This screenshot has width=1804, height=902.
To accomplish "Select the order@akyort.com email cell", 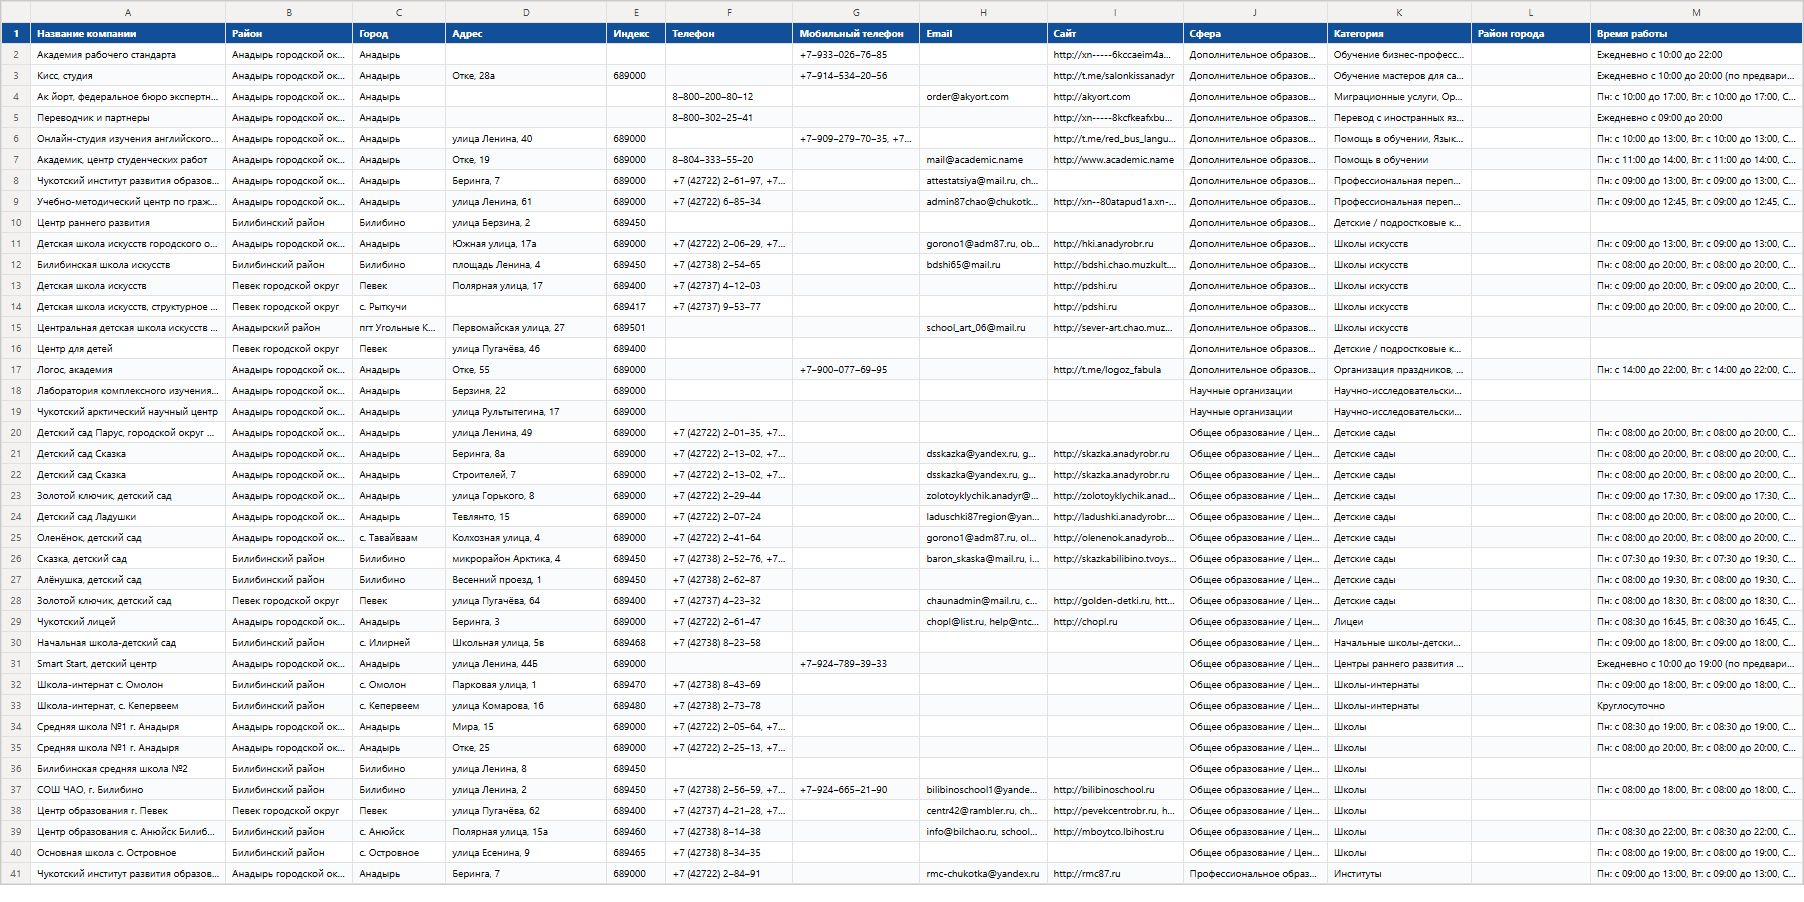I will pyautogui.click(x=983, y=97).
